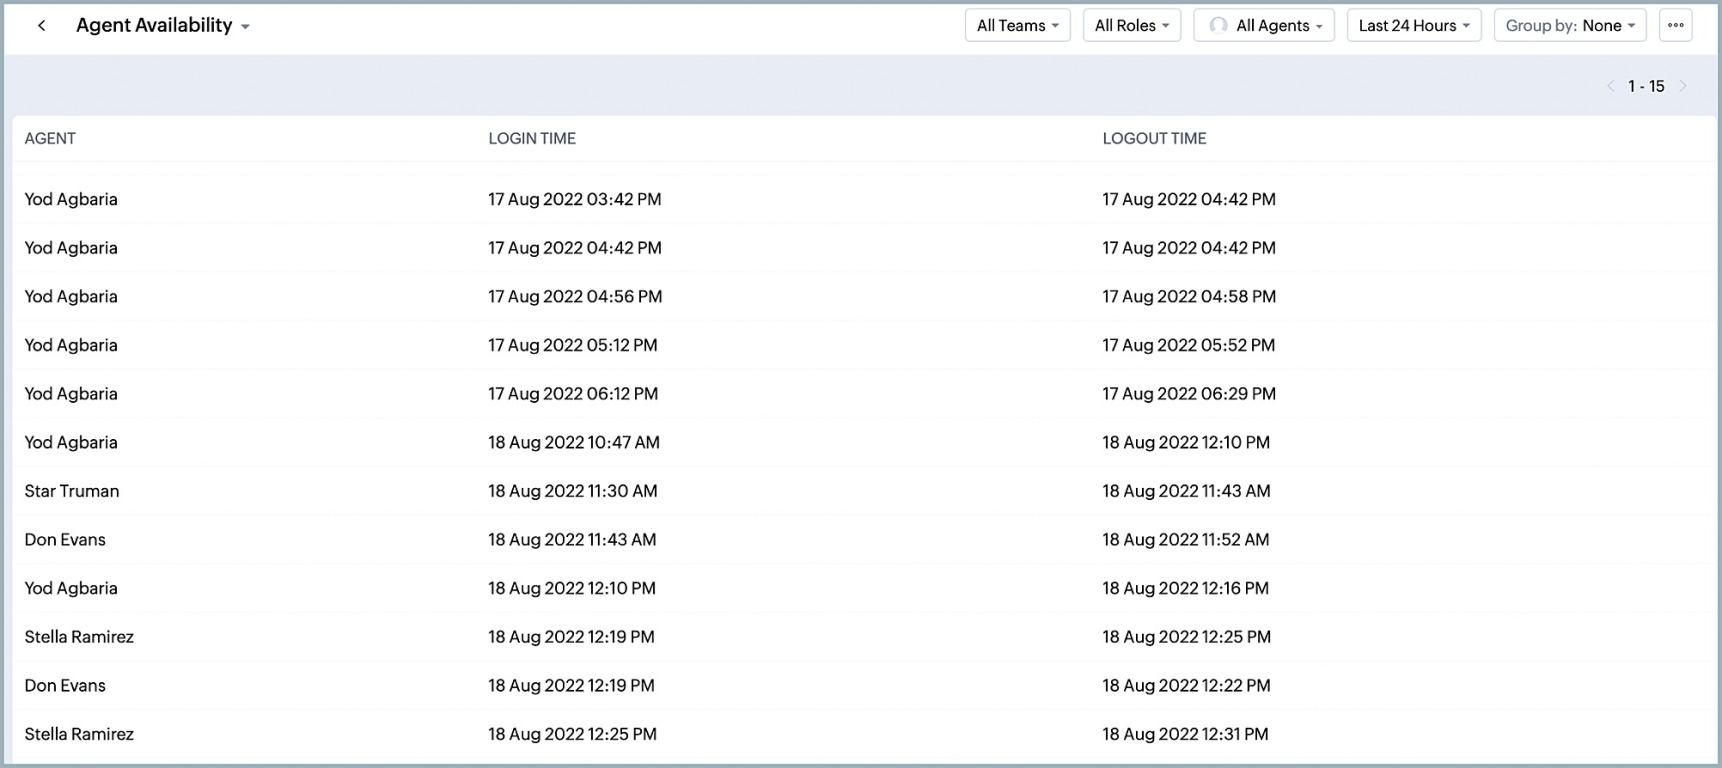
Task: Open the Agent Availability report dropdown
Action: [x=163, y=26]
